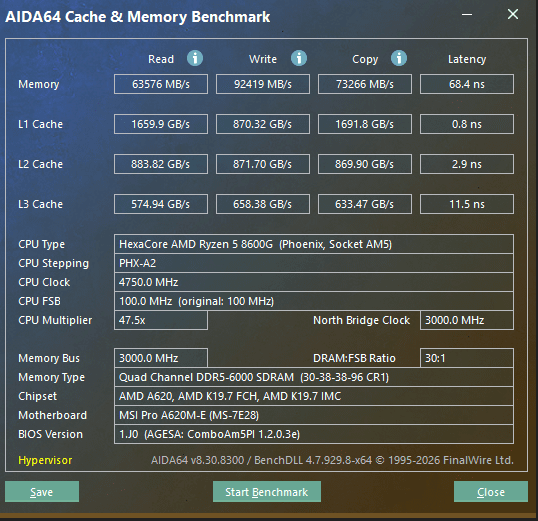Select the L2 Cache Read value
This screenshot has width=538, height=521.
click(x=161, y=164)
